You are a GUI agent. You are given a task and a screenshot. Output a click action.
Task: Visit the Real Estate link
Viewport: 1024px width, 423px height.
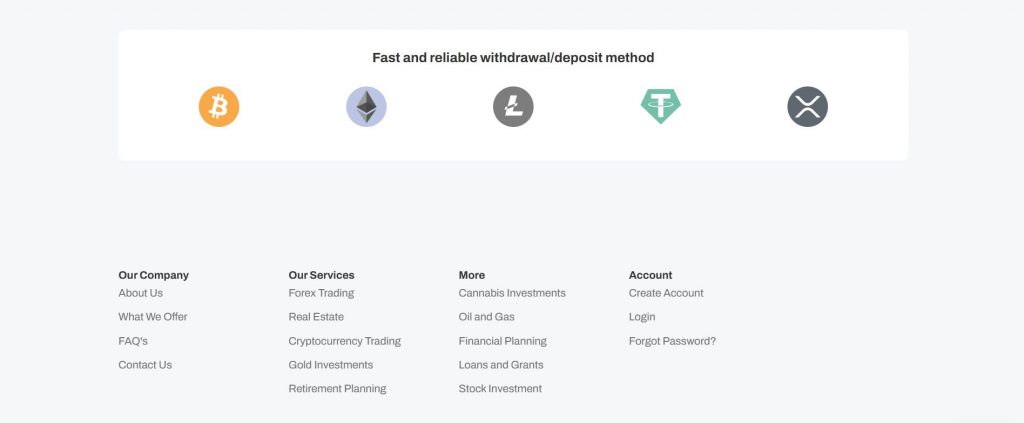pos(316,317)
